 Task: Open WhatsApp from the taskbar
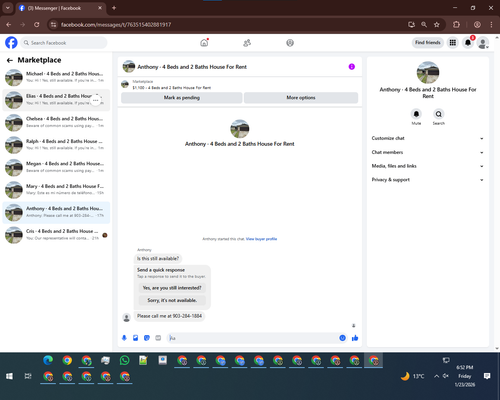[124, 360]
